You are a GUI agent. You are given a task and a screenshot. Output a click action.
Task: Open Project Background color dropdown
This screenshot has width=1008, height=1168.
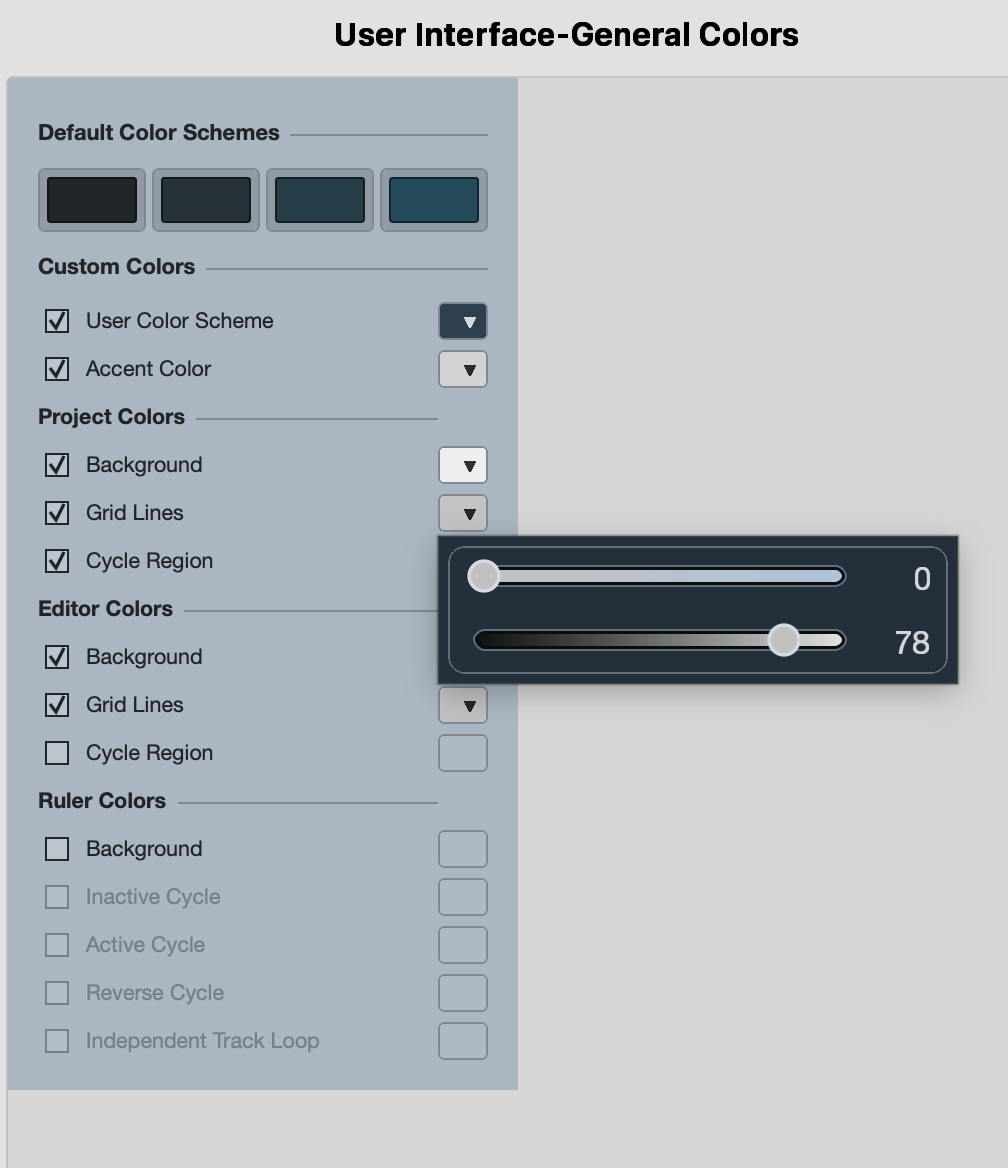click(463, 465)
